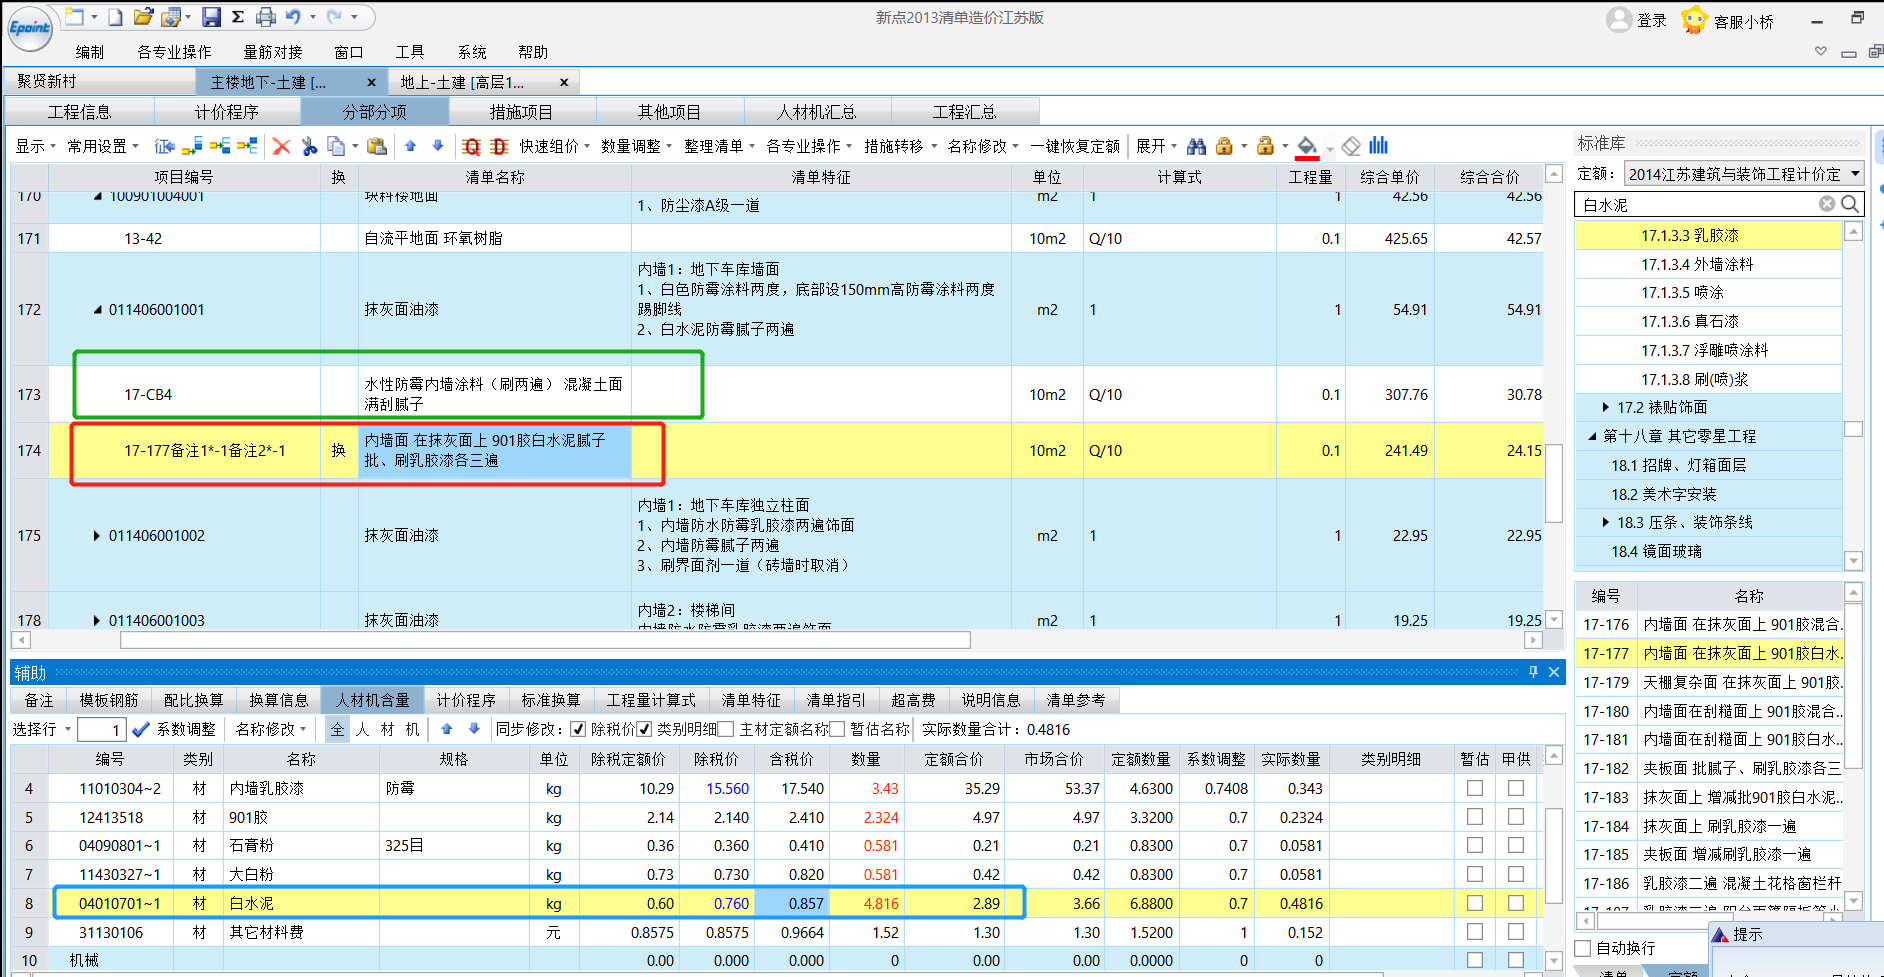Image resolution: width=1884 pixels, height=977 pixels.
Task: Check 暂估 box for 内墙乳胶漆 row
Action: 1475,788
